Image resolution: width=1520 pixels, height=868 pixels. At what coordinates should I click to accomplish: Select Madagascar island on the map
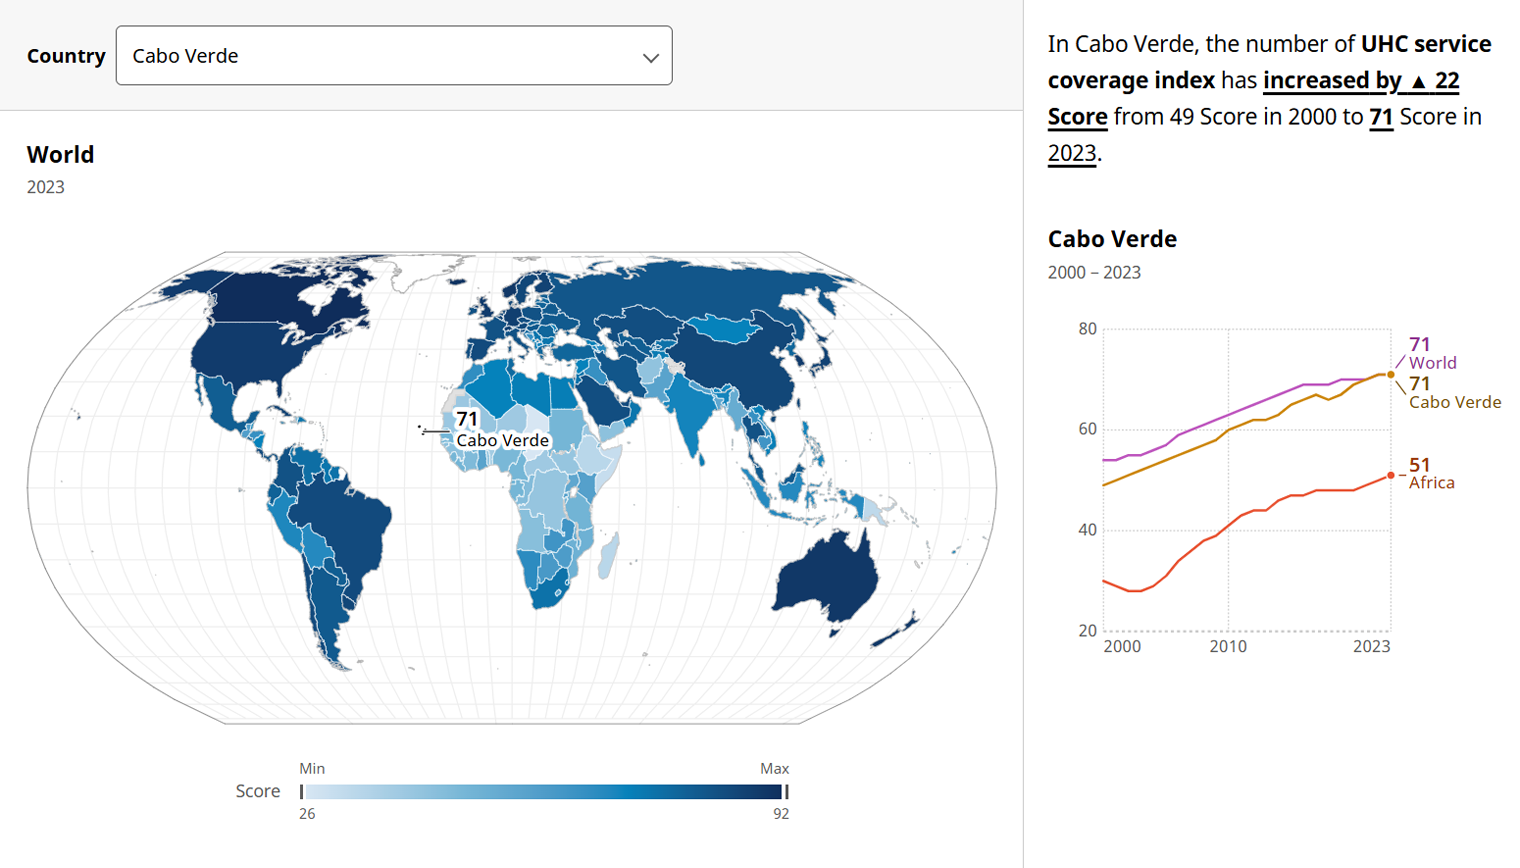[x=608, y=556]
